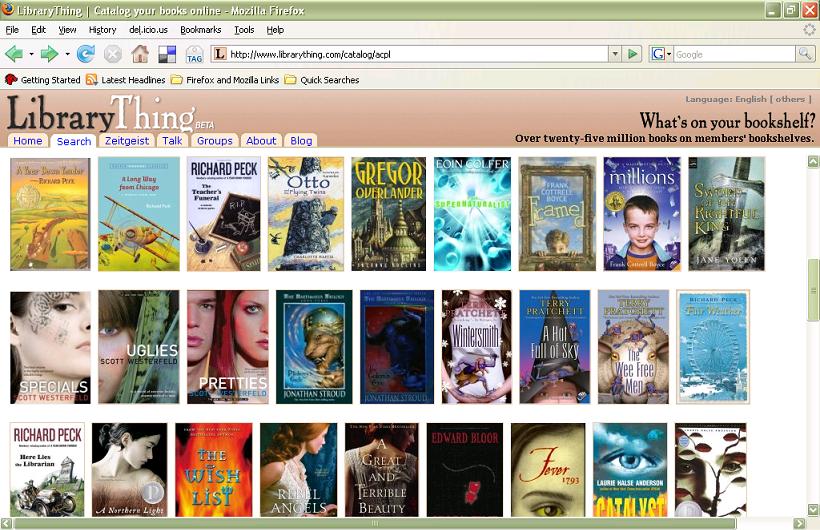Open the Talk tab
820x530 pixels.
tap(172, 141)
